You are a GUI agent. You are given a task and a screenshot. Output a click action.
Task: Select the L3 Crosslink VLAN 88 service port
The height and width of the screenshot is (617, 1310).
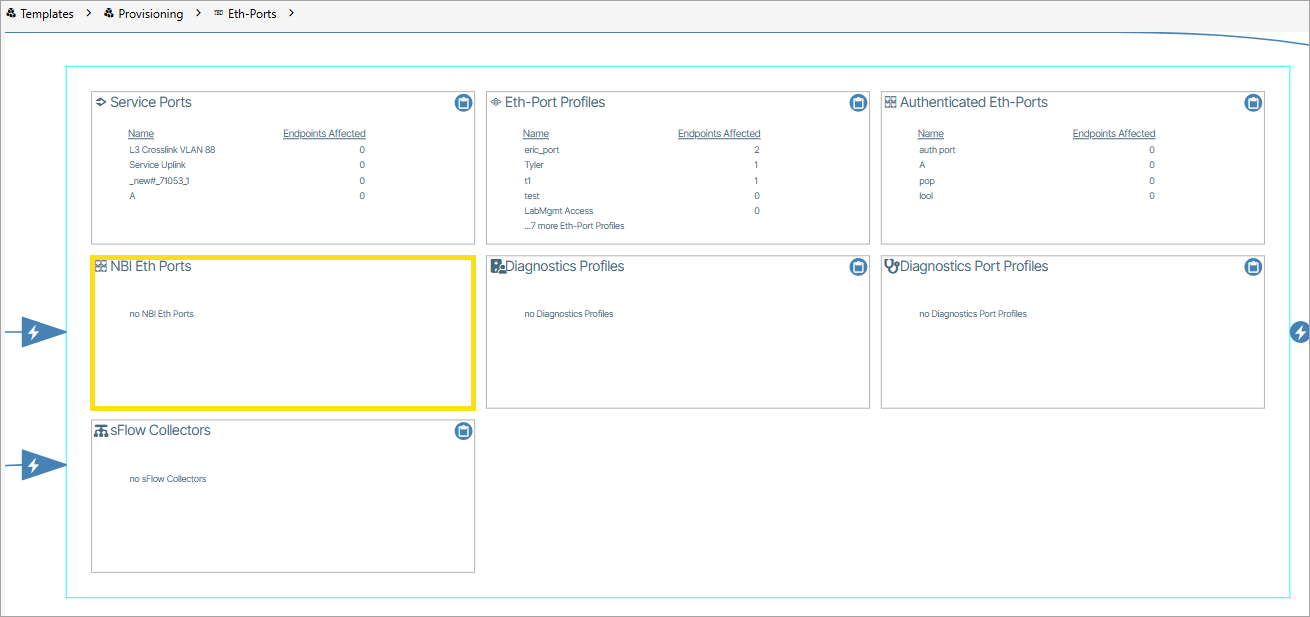tap(171, 150)
